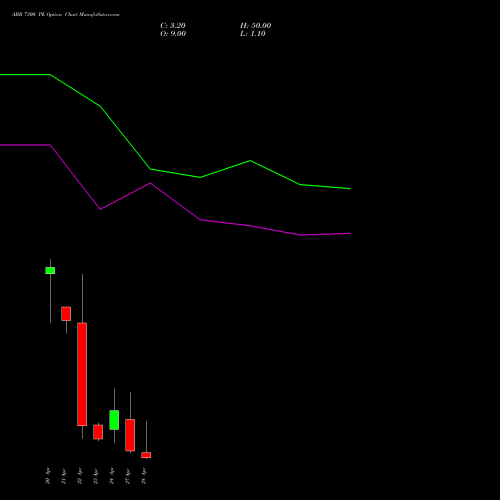Click the high value "H: 50.00"

[256, 25]
